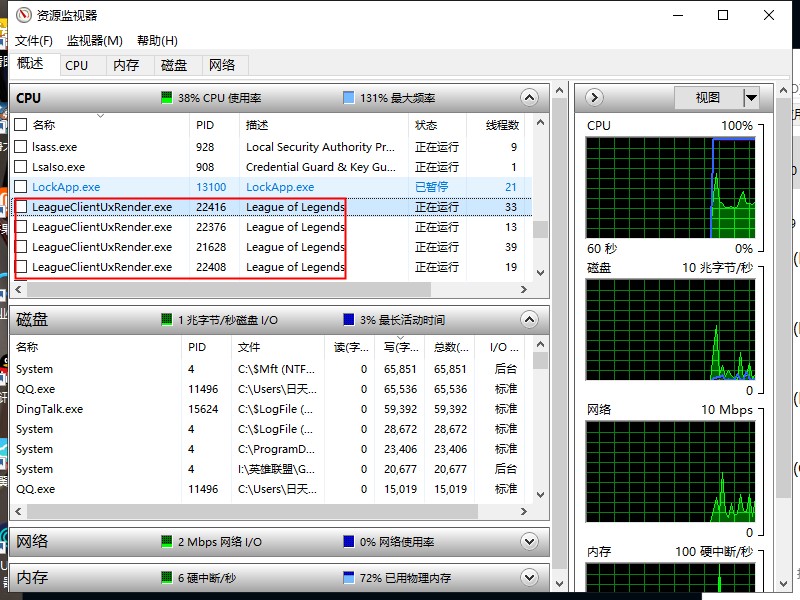The height and width of the screenshot is (600, 800).
Task: Sort CPU list by 线程数 column header
Action: (502, 125)
